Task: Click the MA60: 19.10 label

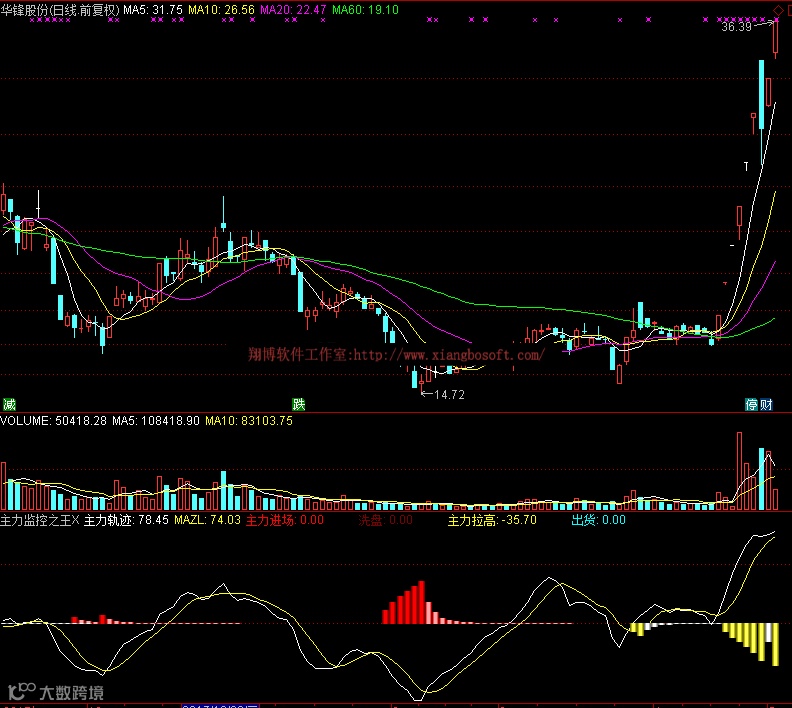Action: (365, 10)
